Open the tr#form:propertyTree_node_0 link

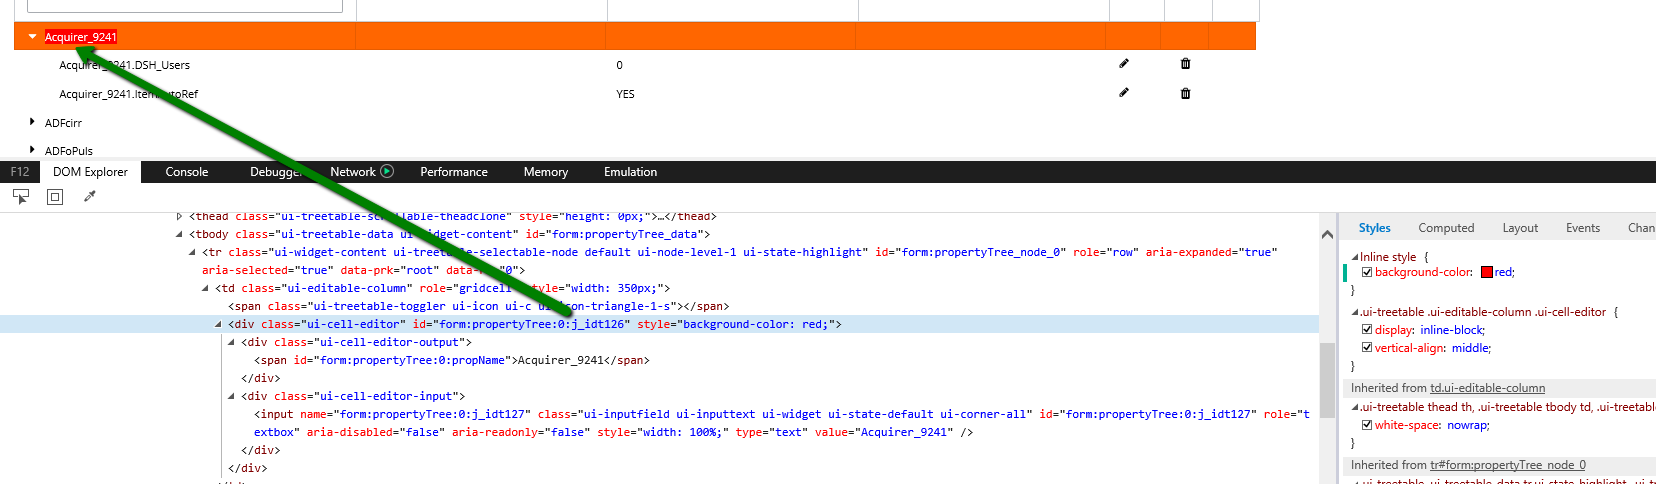(1507, 465)
